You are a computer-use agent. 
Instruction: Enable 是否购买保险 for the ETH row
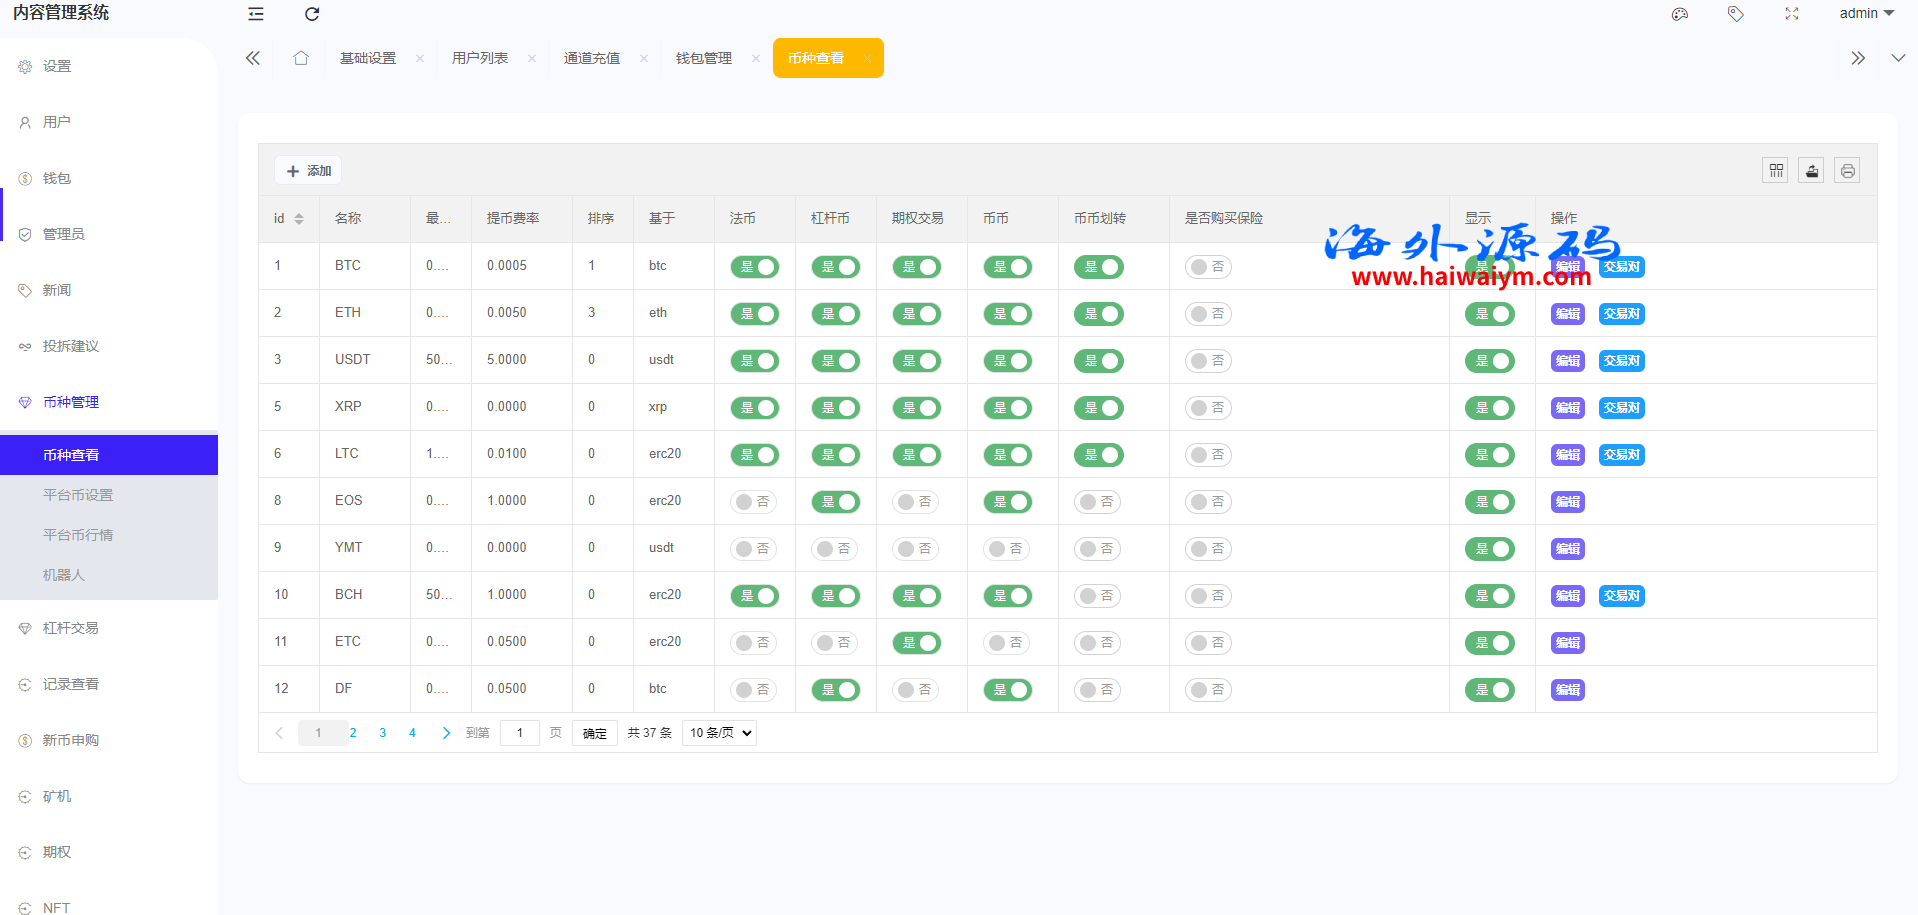coord(1208,314)
